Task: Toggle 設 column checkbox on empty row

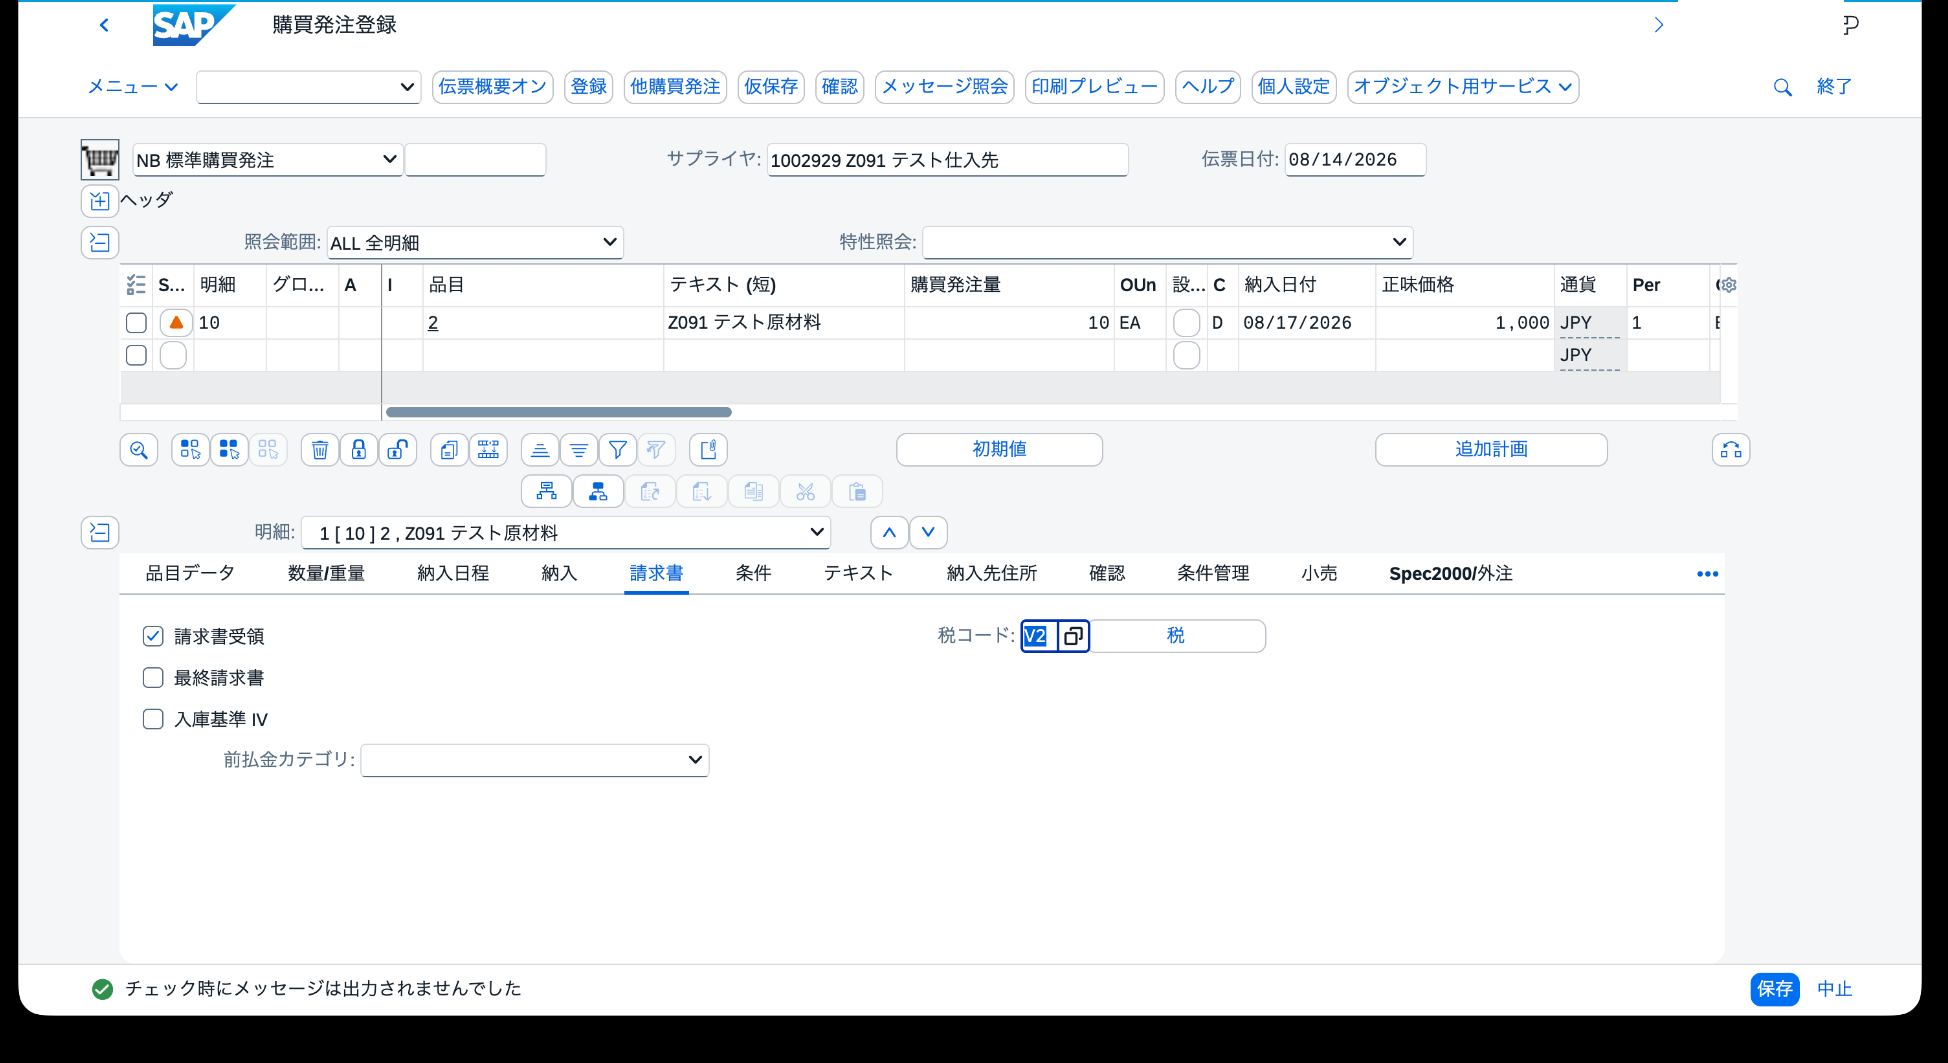Action: [x=1186, y=355]
